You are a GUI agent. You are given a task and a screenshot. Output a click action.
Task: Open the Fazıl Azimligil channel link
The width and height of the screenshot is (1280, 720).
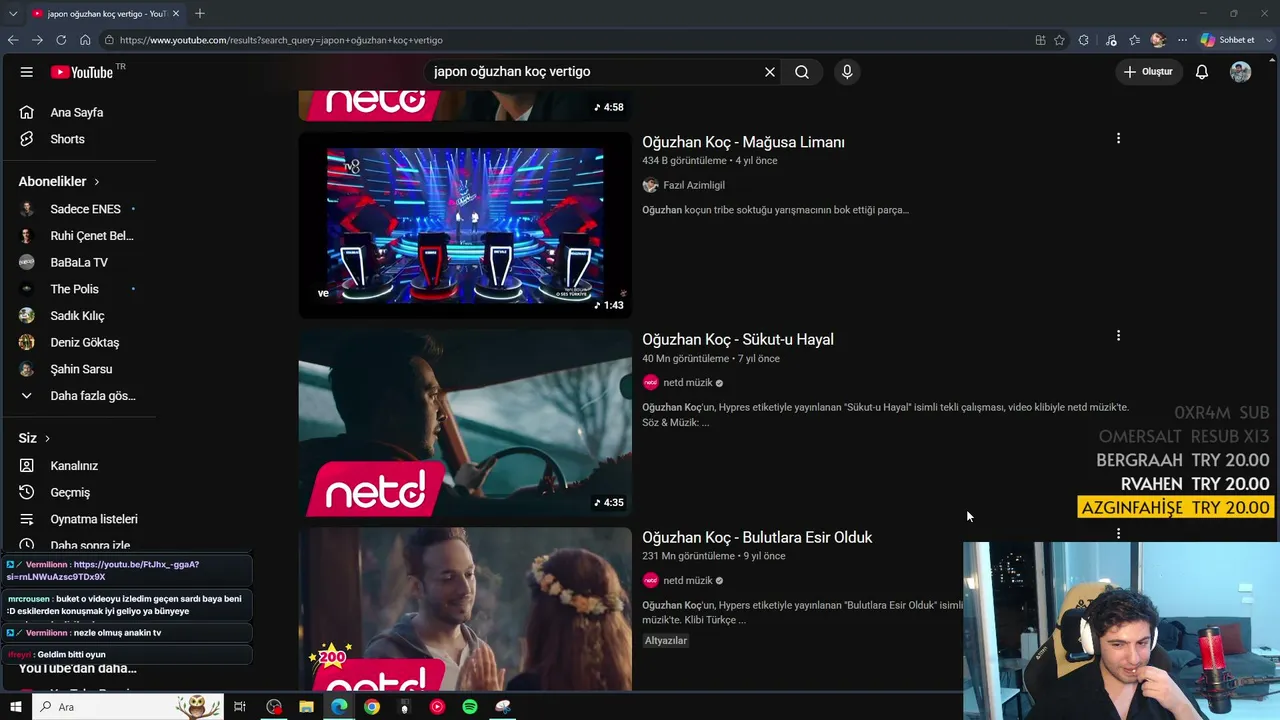694,185
